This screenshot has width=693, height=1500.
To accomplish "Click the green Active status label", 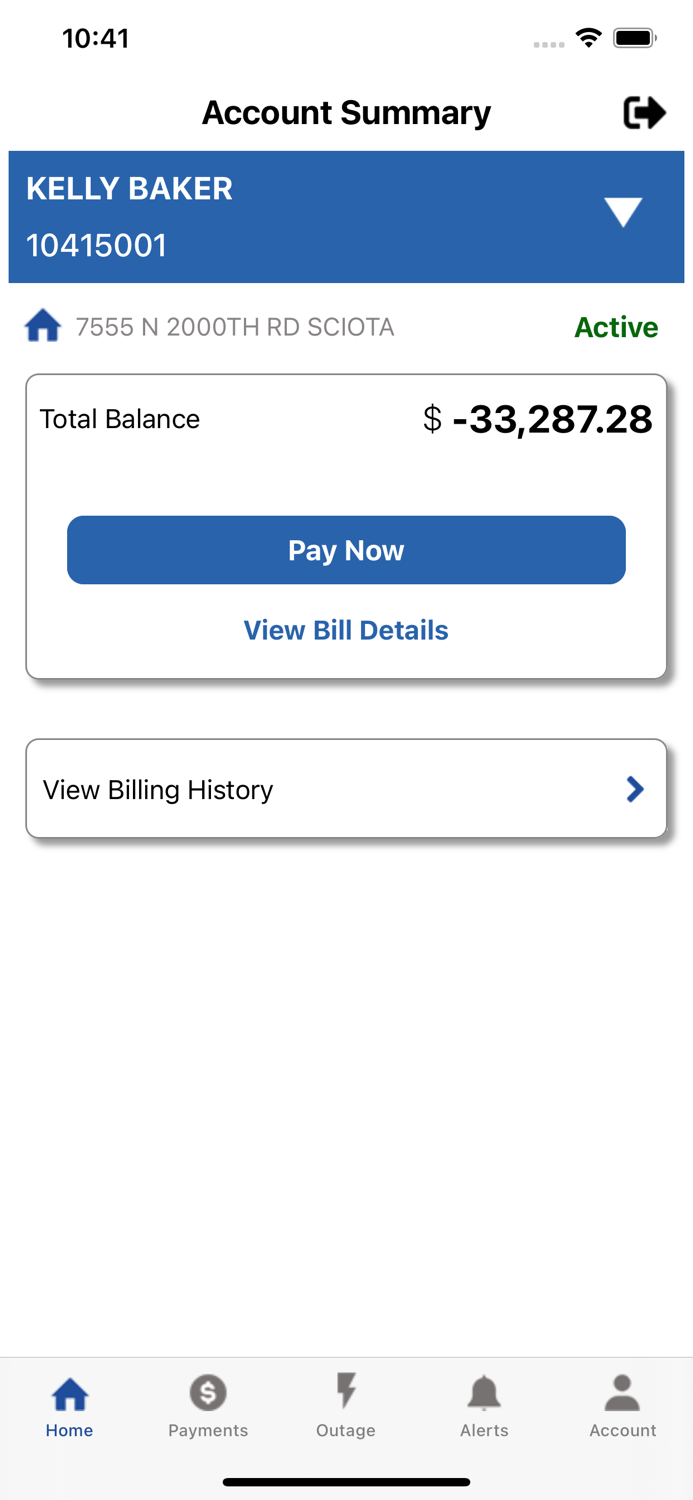I will click(x=616, y=327).
